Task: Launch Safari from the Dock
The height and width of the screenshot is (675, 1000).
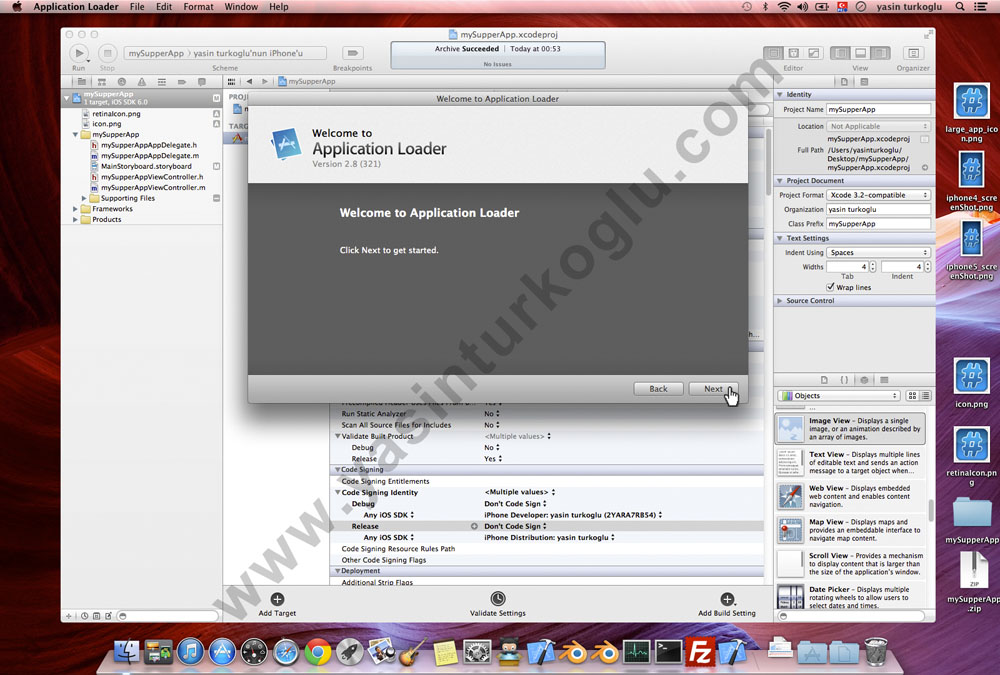Action: [286, 651]
